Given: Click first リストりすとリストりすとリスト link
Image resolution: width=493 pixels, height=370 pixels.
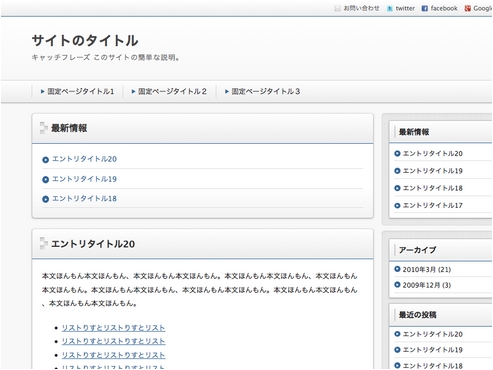Looking at the screenshot, I should [x=113, y=328].
